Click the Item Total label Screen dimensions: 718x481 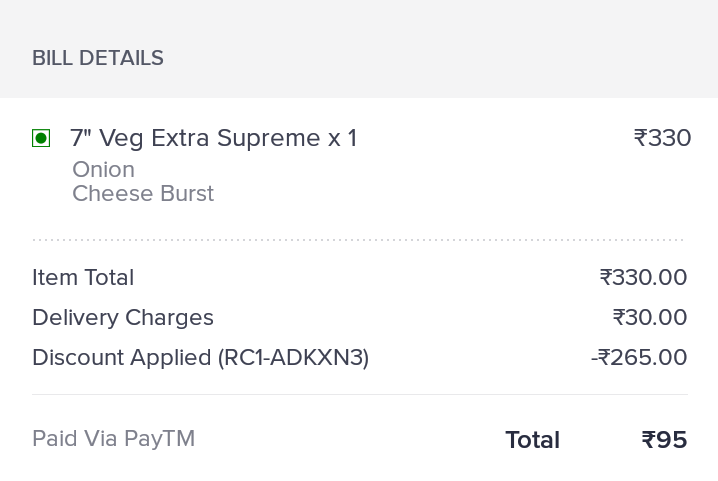point(83,277)
